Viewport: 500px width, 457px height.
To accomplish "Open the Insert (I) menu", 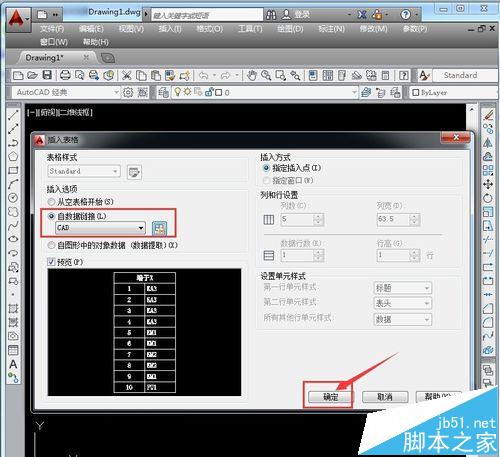I will 170,29.
